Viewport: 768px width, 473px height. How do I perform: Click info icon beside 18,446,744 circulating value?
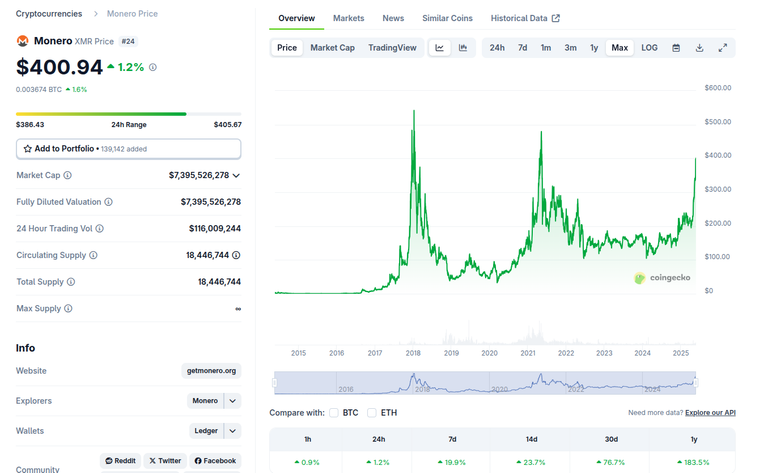[x=236, y=255]
